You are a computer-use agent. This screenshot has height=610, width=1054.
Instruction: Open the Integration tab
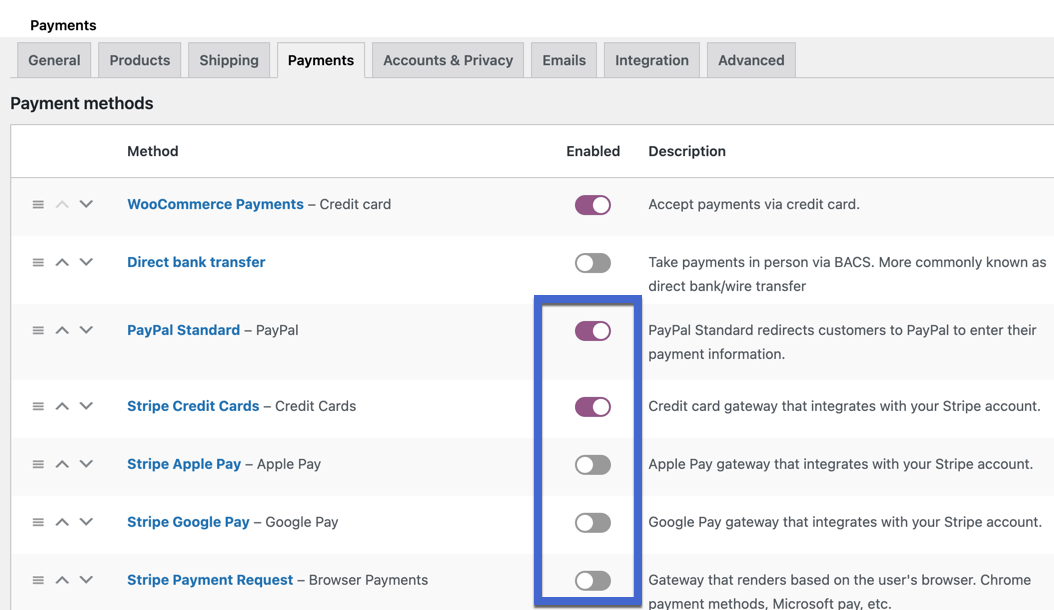coord(652,61)
